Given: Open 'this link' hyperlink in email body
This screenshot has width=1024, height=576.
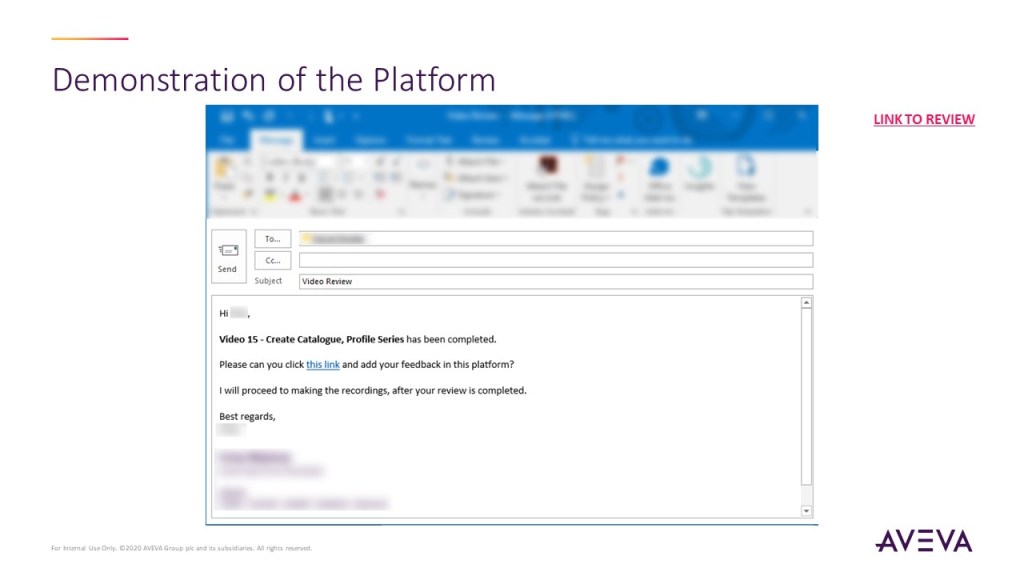Looking at the screenshot, I should click(323, 365).
